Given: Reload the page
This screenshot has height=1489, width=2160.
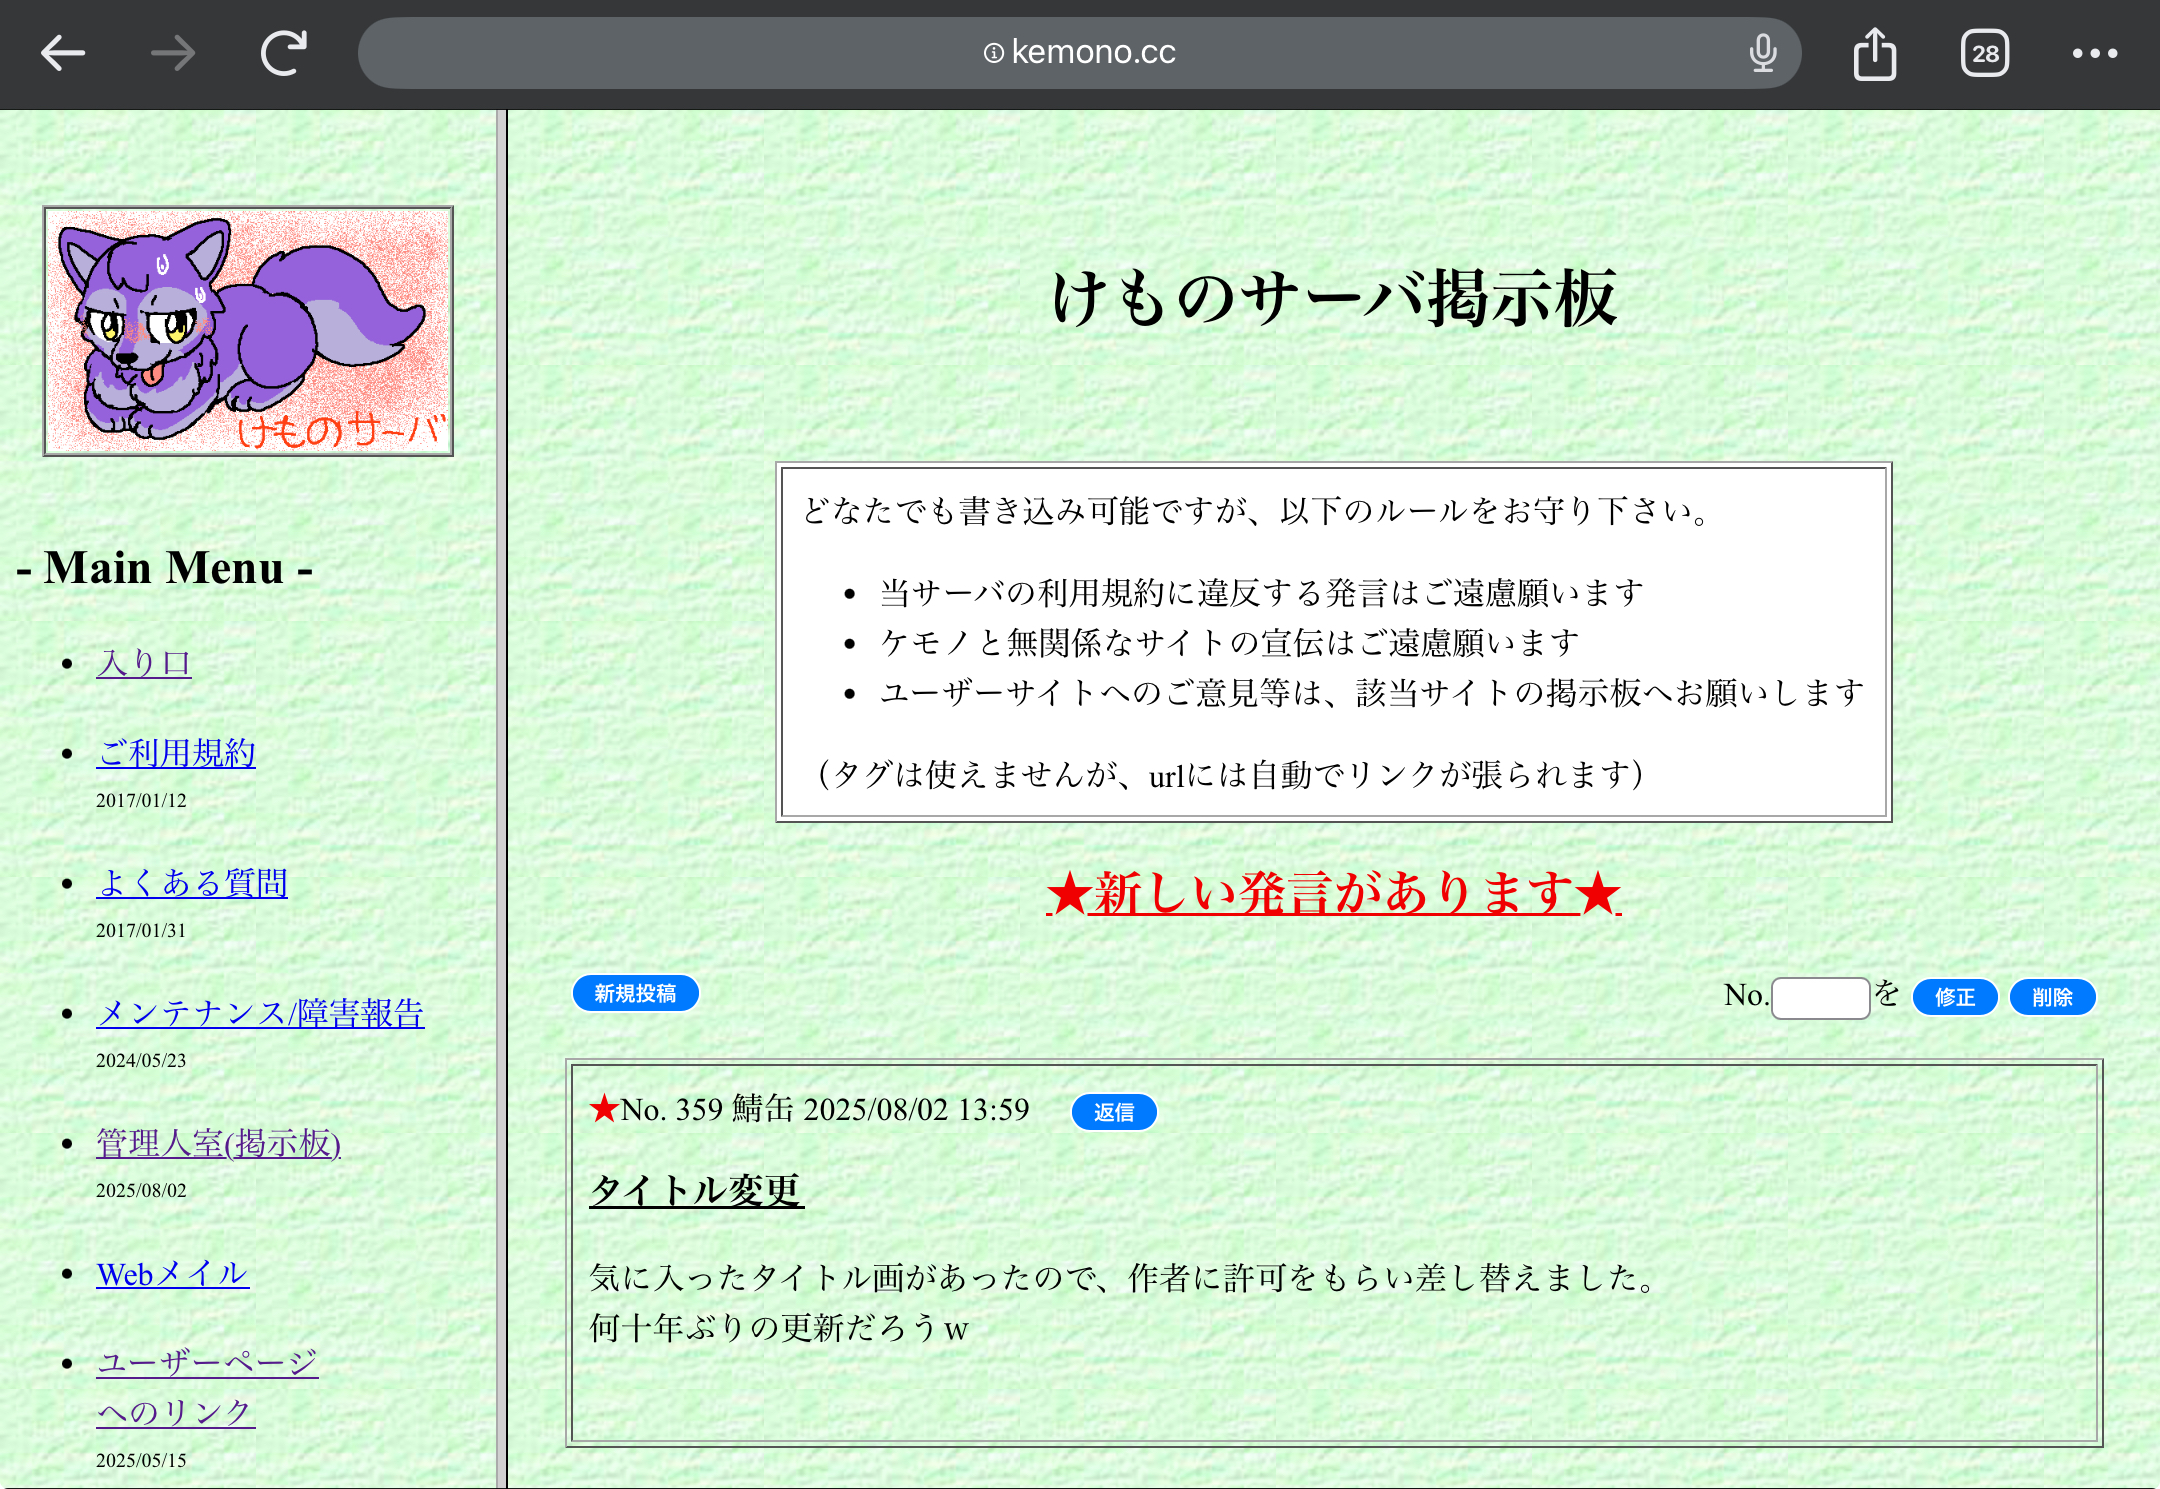Looking at the screenshot, I should [x=284, y=53].
